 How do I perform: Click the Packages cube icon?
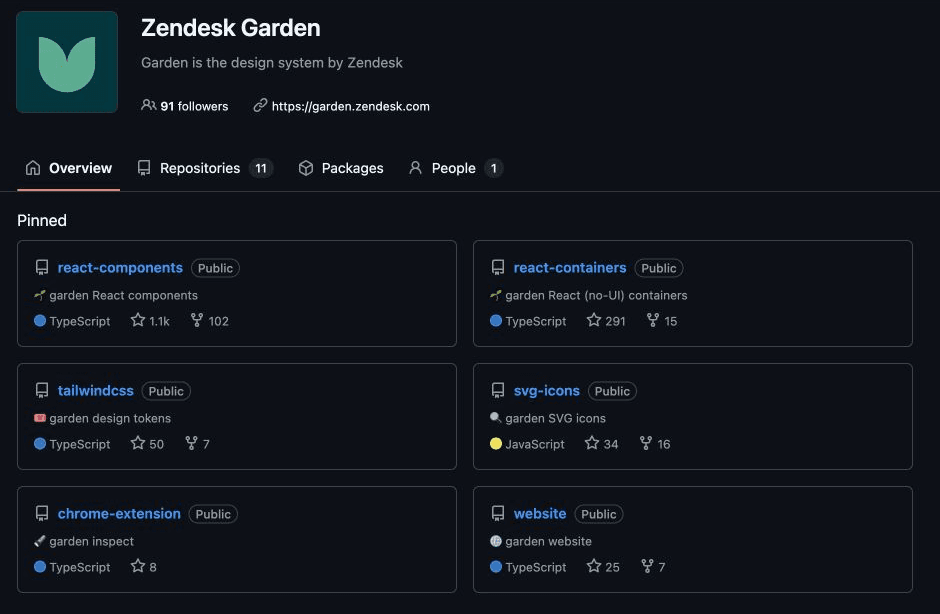click(x=306, y=168)
